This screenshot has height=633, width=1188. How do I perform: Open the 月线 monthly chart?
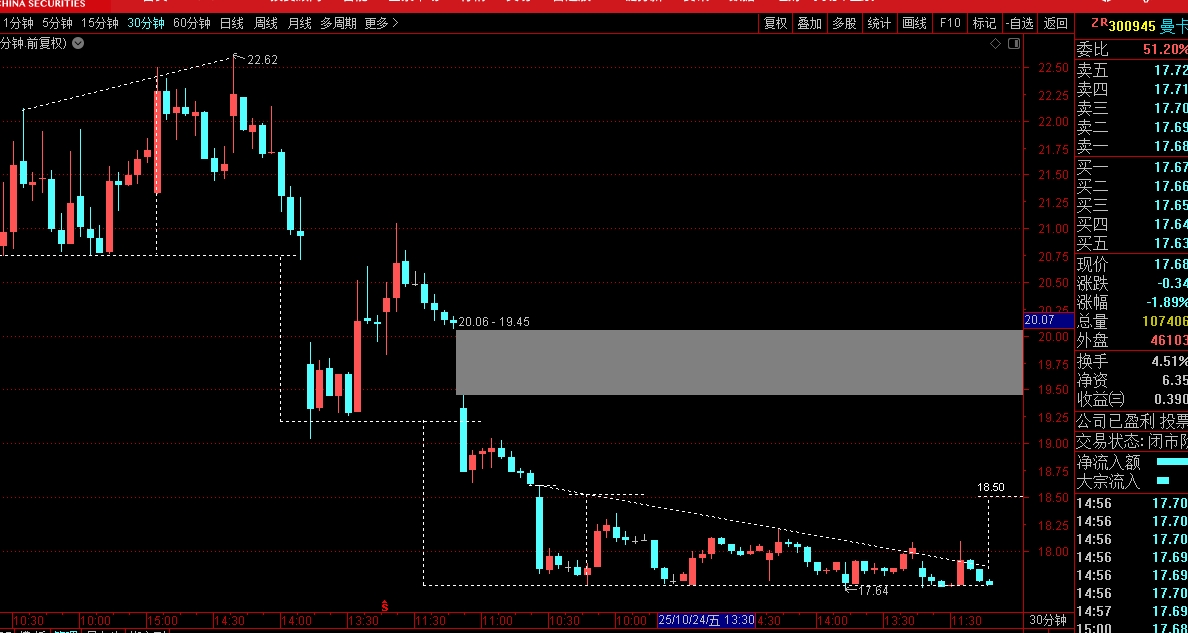coord(300,24)
